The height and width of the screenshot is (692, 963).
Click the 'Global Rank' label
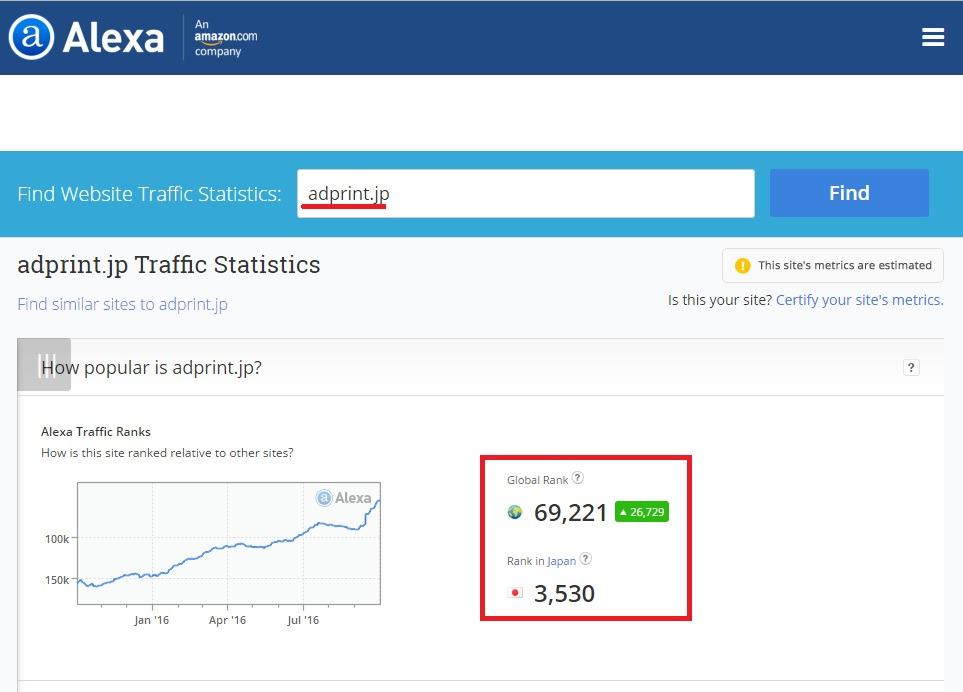(x=537, y=480)
